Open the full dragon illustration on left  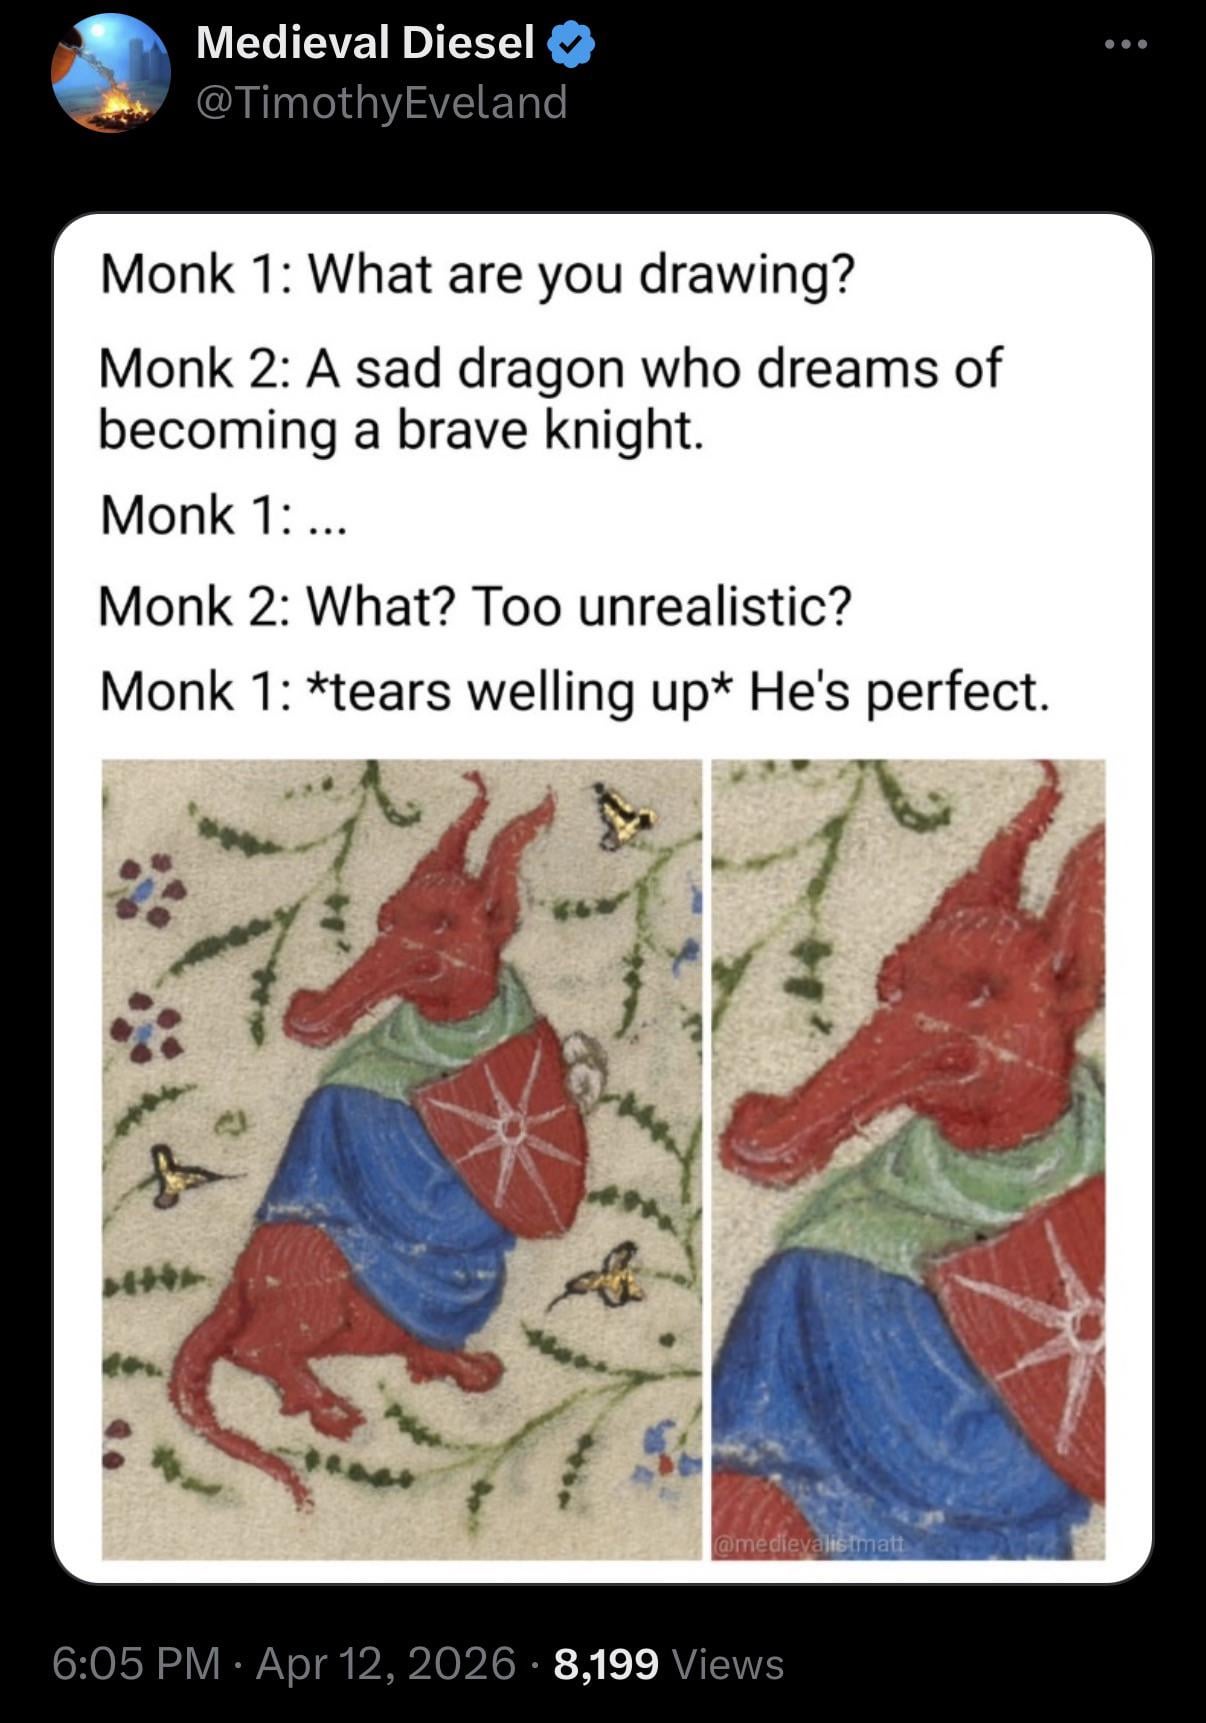click(402, 1159)
